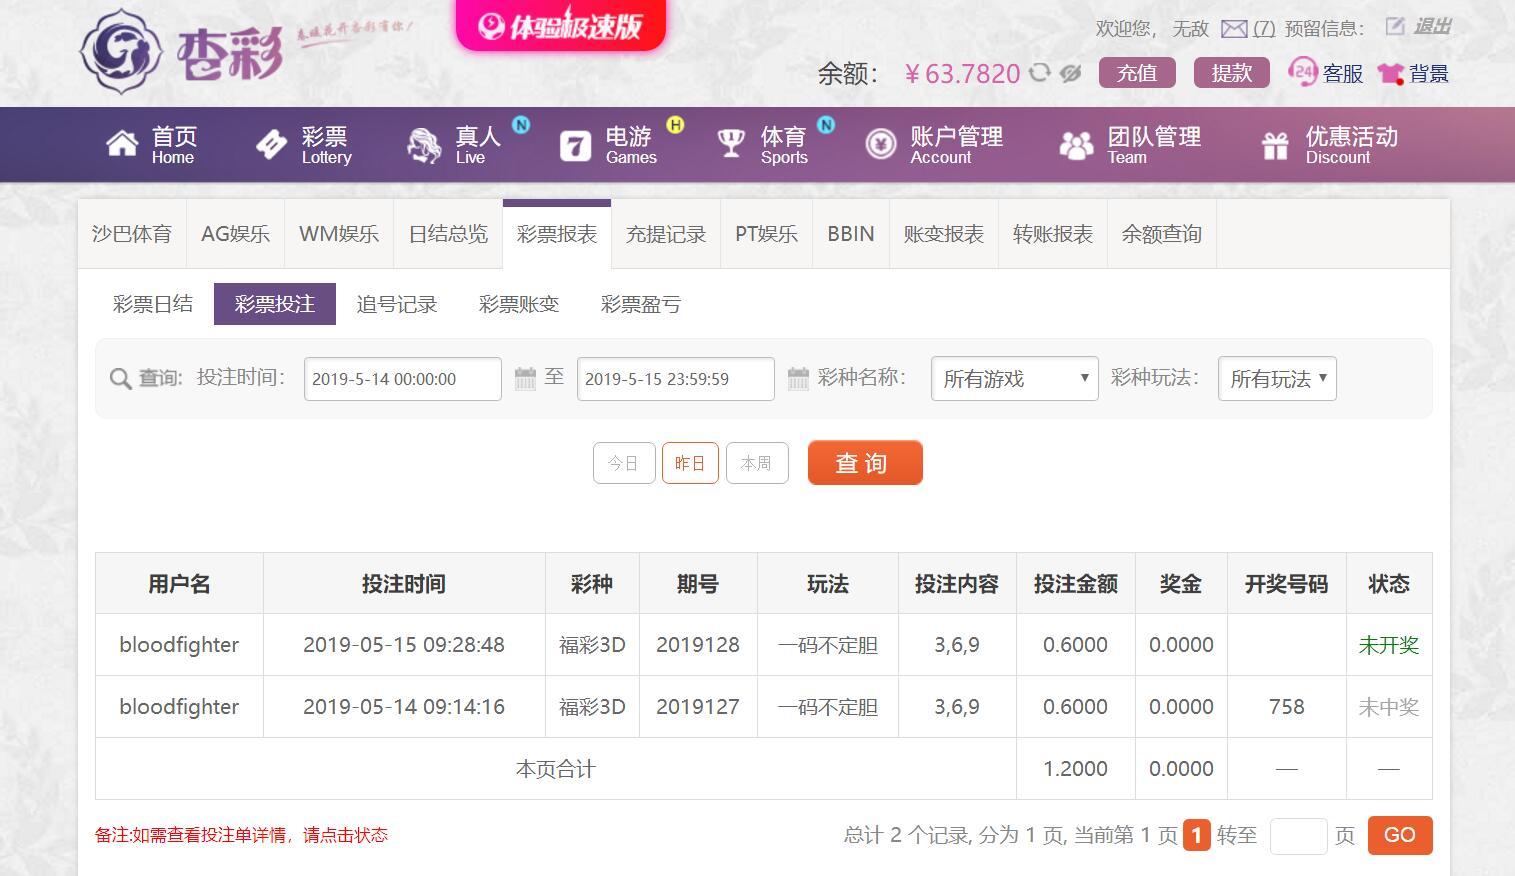Image resolution: width=1515 pixels, height=876 pixels.
Task: Click the search magnifier icon
Action: [x=120, y=379]
